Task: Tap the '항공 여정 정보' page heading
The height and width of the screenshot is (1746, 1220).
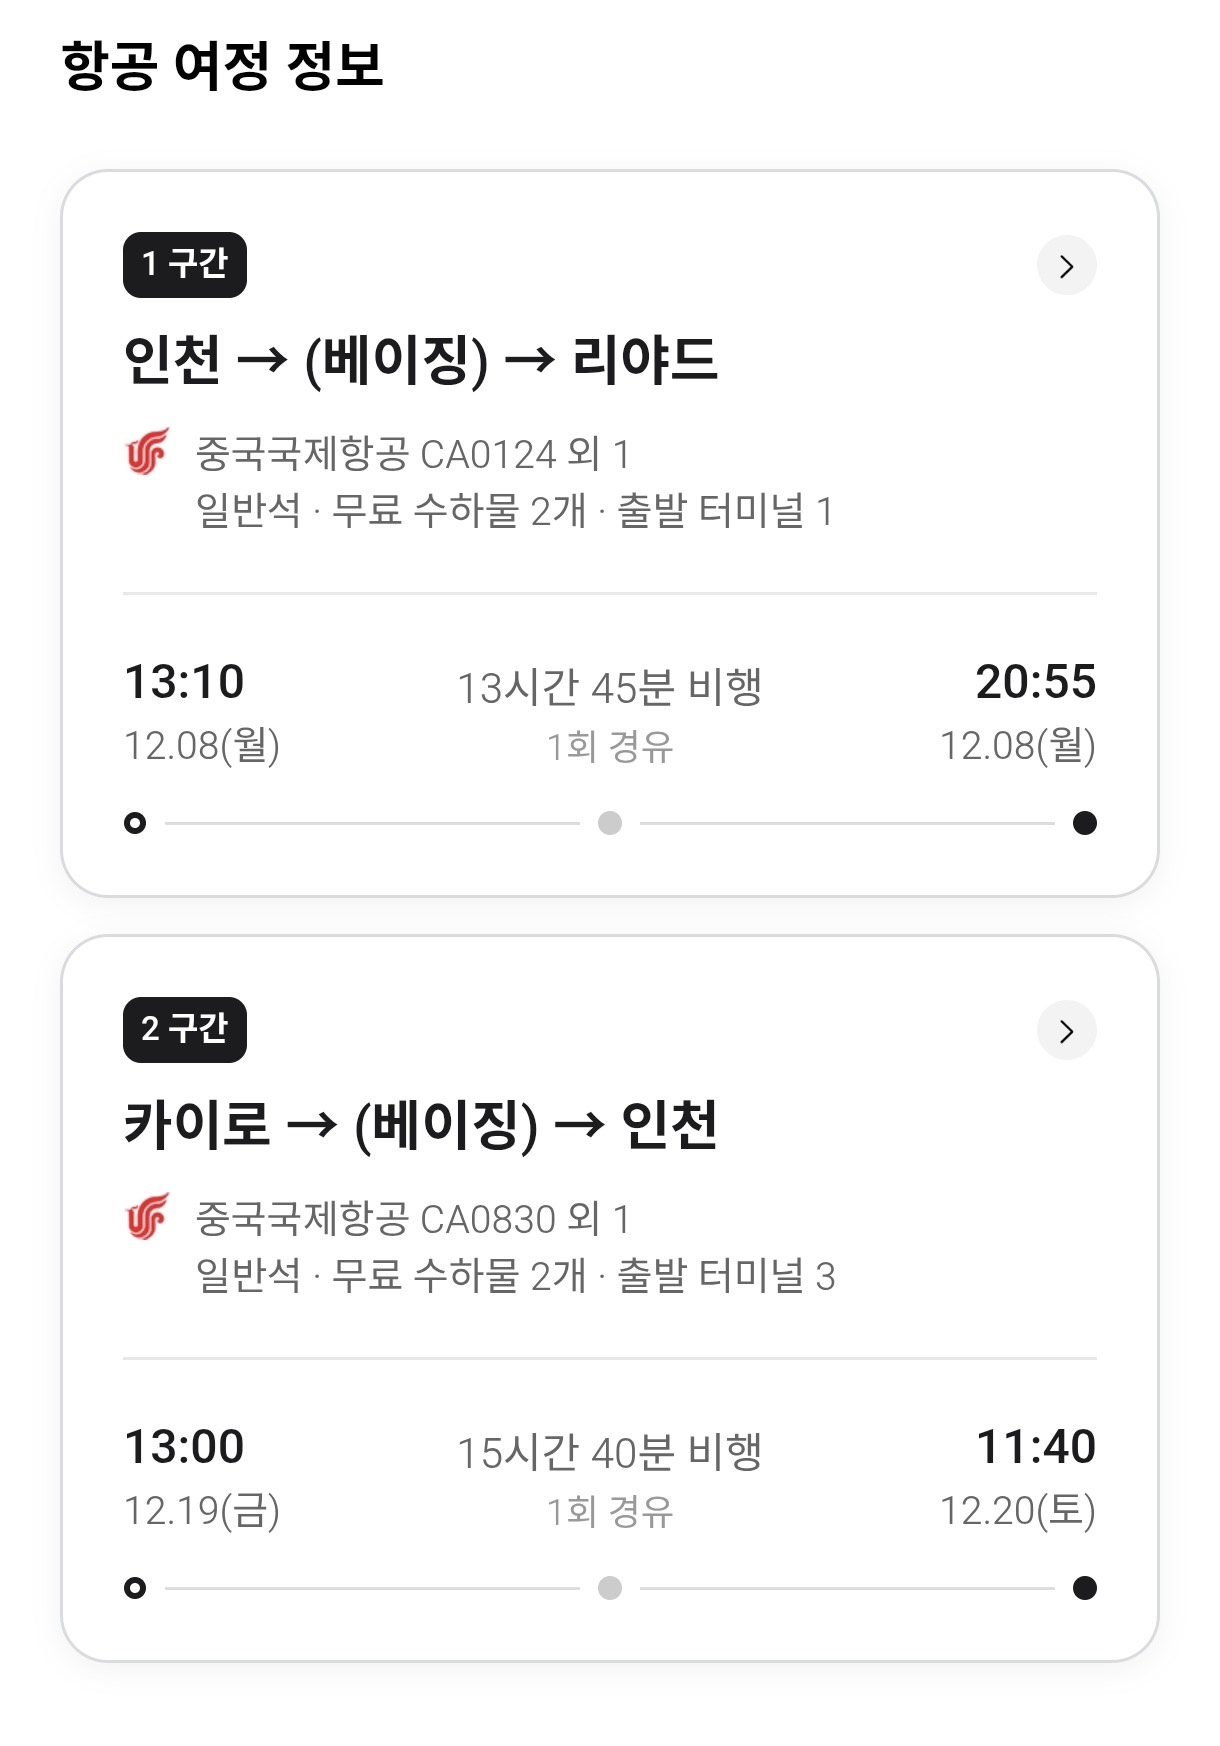Action: [x=223, y=66]
